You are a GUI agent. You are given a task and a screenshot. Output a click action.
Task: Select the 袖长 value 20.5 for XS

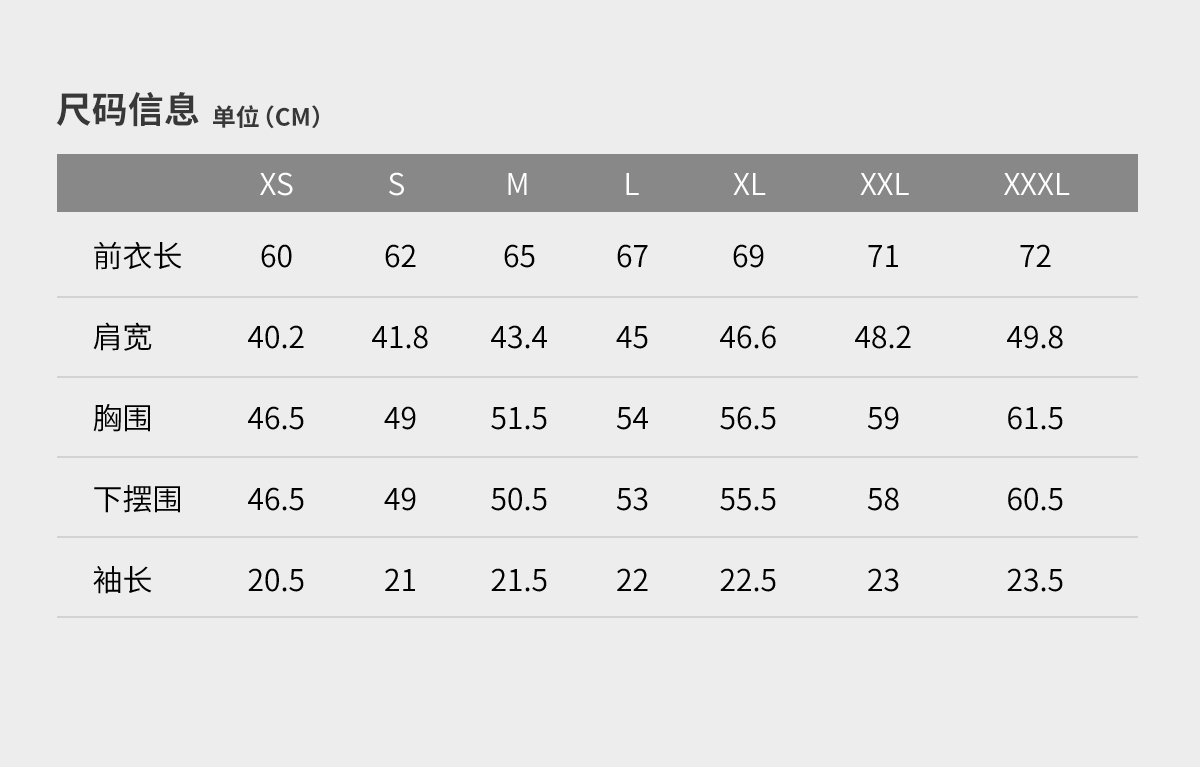click(x=276, y=579)
